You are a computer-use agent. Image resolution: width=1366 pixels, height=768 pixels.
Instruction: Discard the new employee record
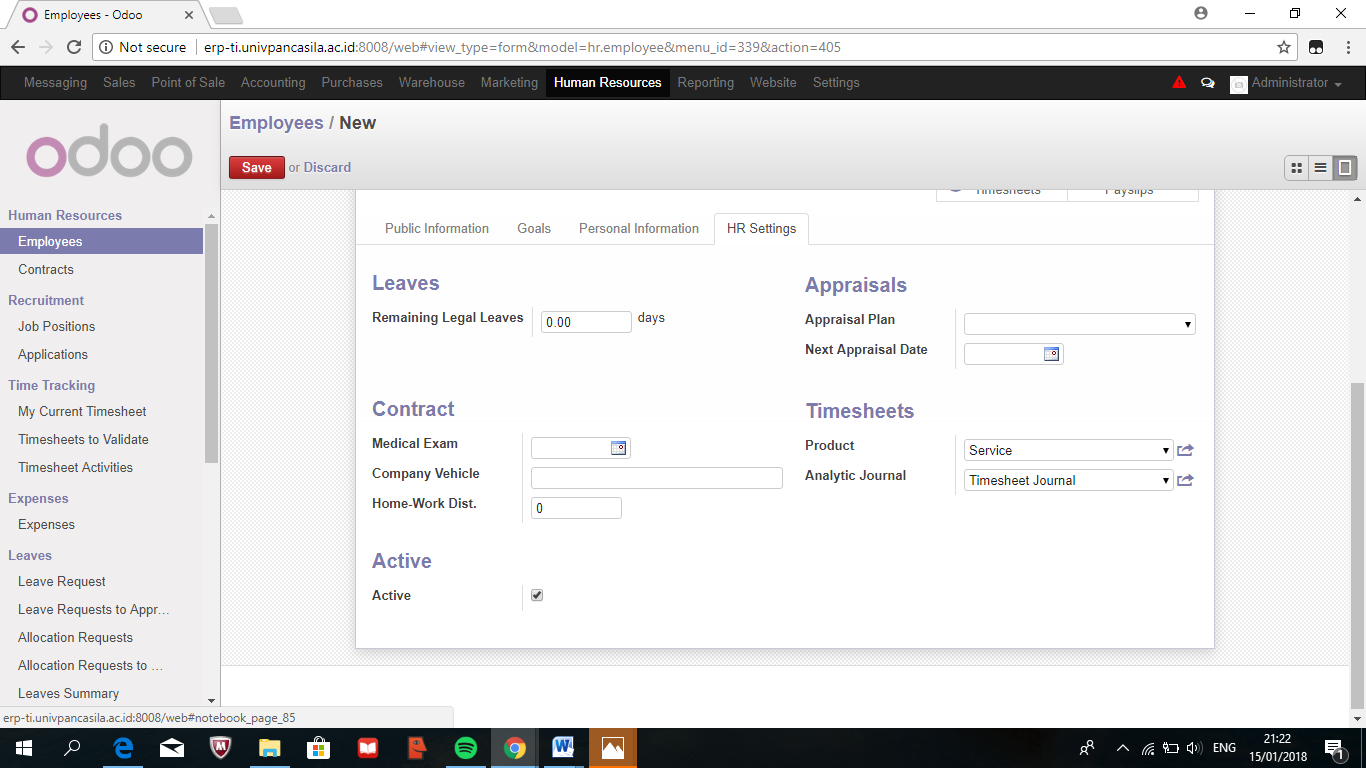click(x=327, y=167)
